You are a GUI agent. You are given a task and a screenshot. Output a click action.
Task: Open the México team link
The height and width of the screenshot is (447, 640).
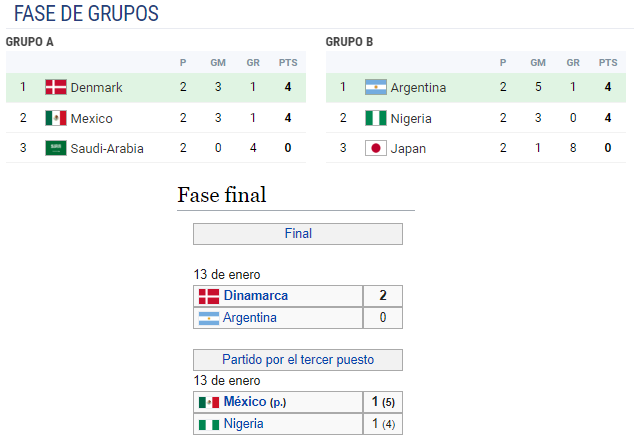(245, 402)
